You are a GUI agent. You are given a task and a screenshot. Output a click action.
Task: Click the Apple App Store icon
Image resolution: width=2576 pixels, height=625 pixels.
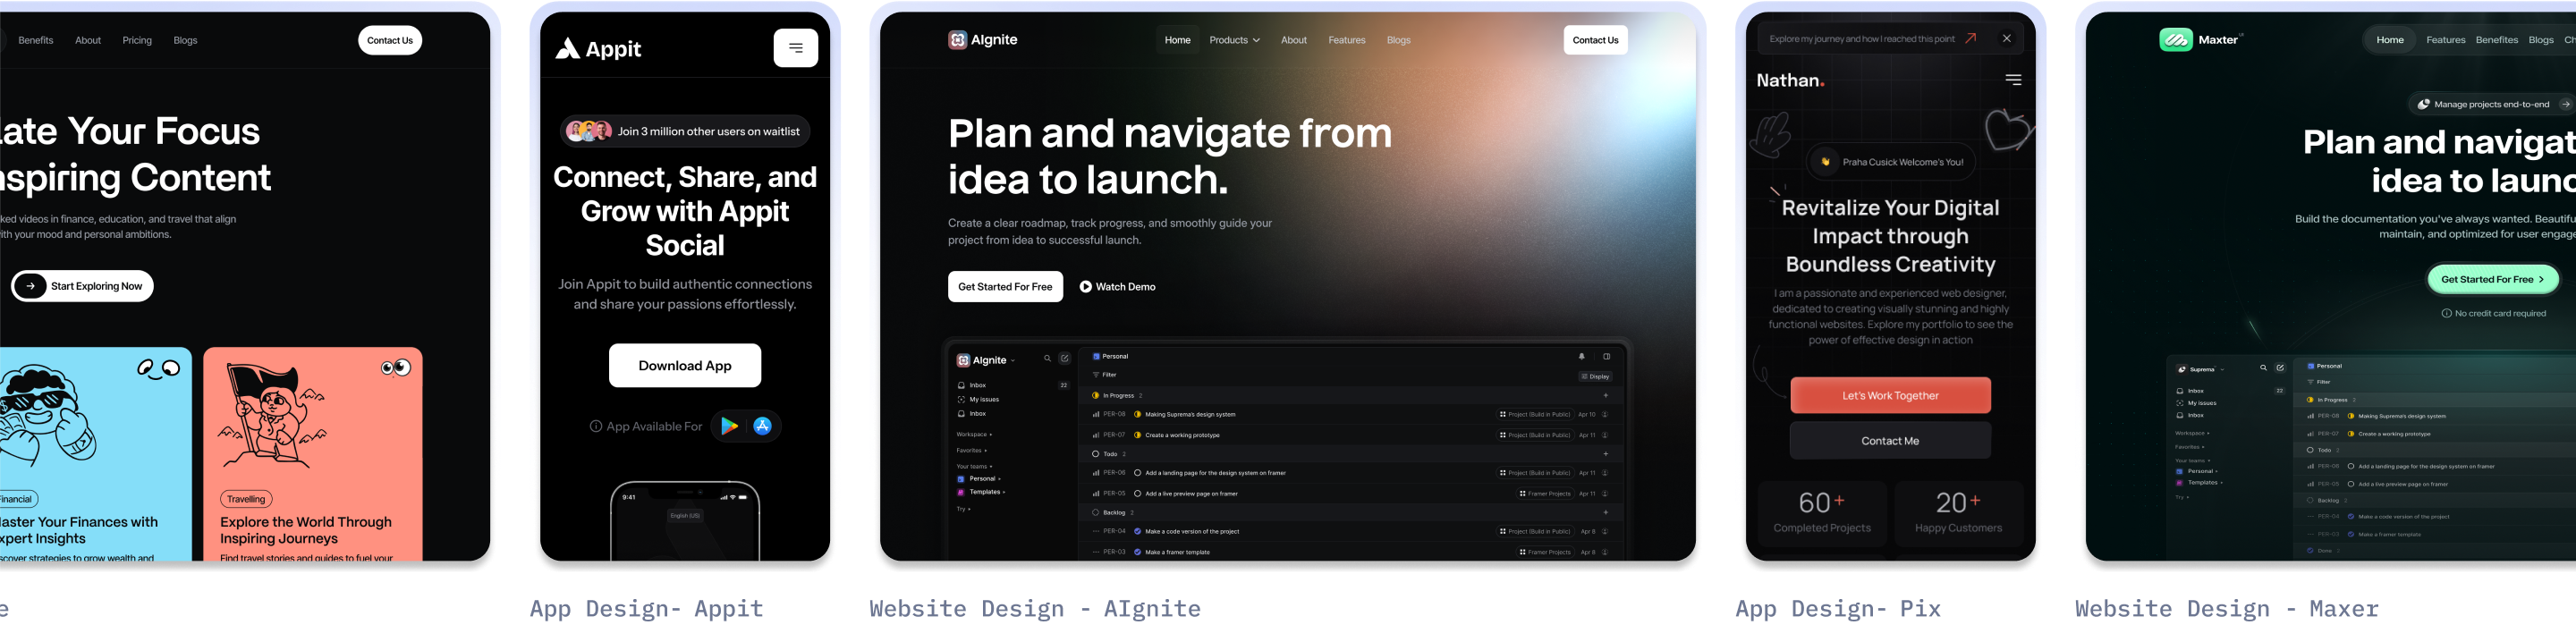762,426
